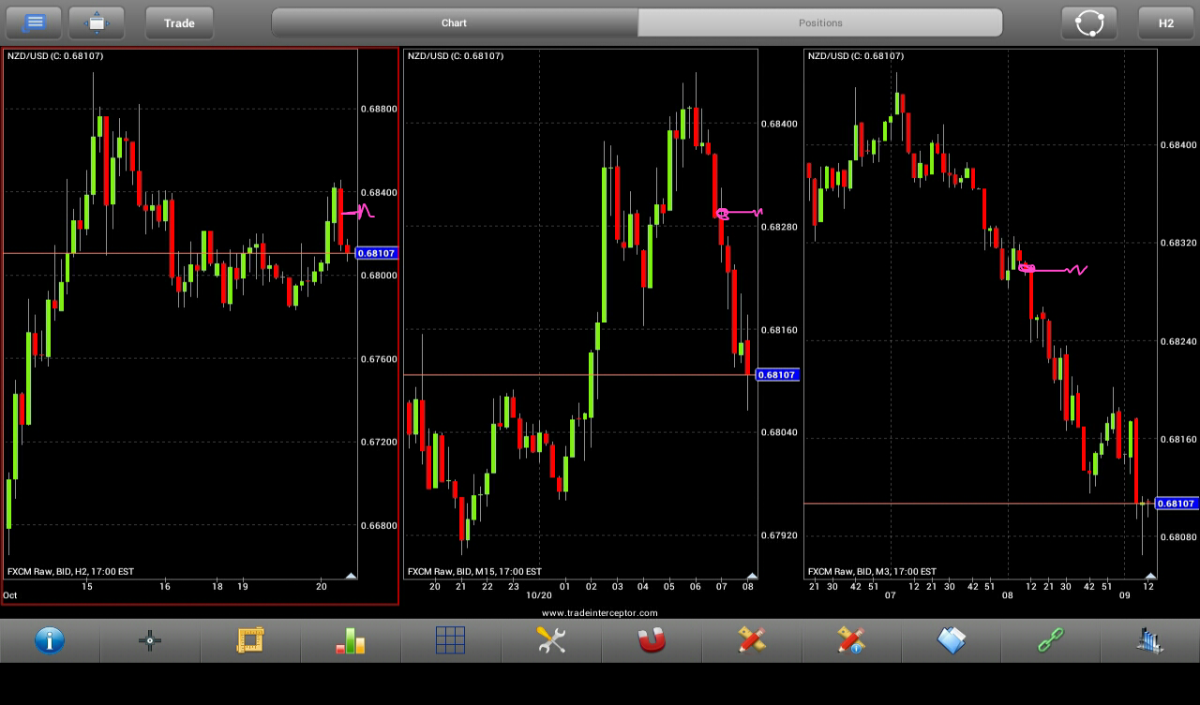Tap the scroll-to-latest arrow on M3 chart

tap(1150, 575)
